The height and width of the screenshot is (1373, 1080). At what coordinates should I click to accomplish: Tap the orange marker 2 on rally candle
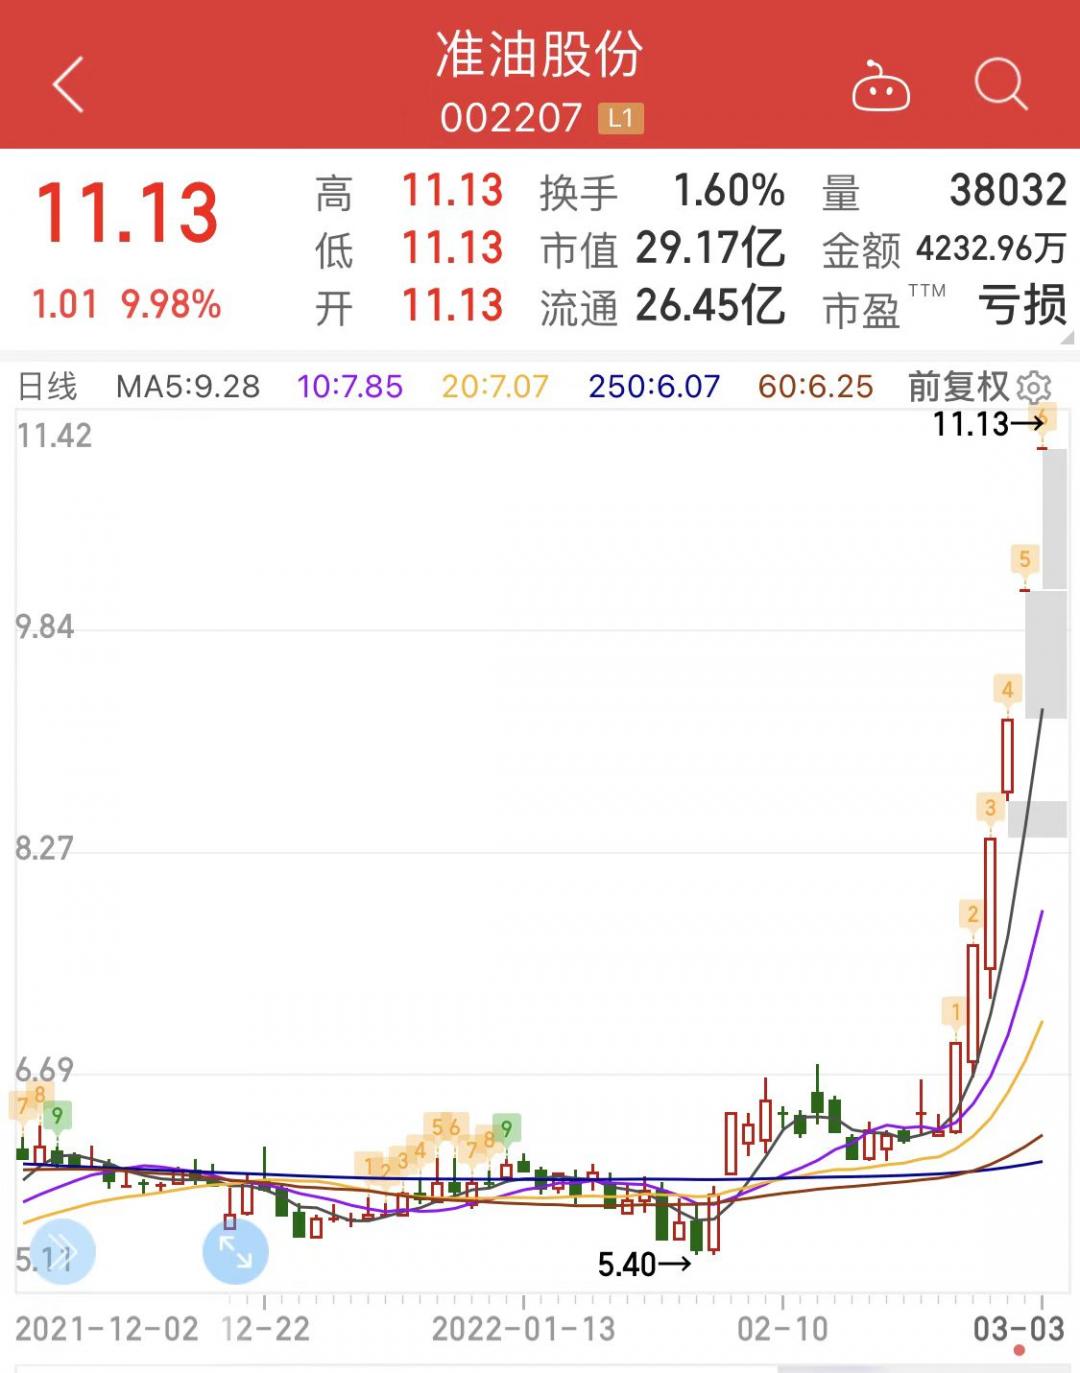tap(972, 913)
